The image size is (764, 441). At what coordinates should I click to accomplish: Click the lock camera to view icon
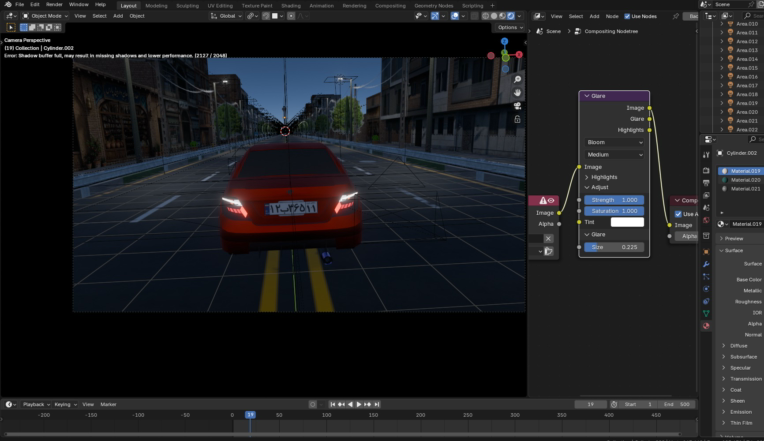click(517, 119)
